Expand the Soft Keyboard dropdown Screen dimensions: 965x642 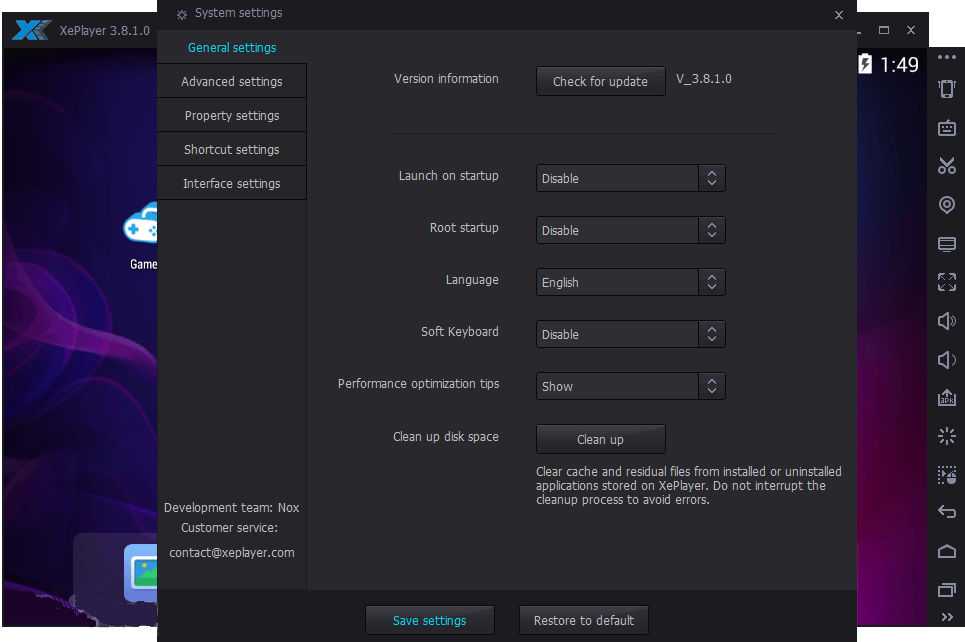tap(630, 334)
